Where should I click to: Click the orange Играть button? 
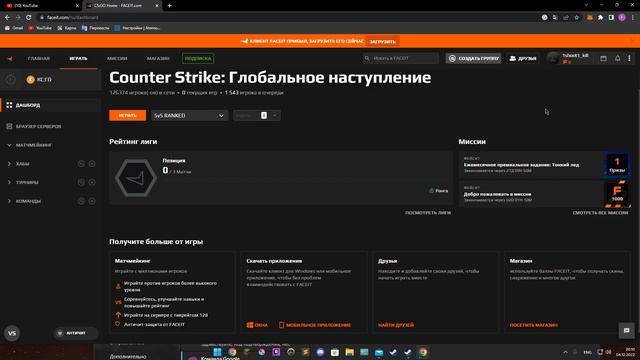coord(127,116)
